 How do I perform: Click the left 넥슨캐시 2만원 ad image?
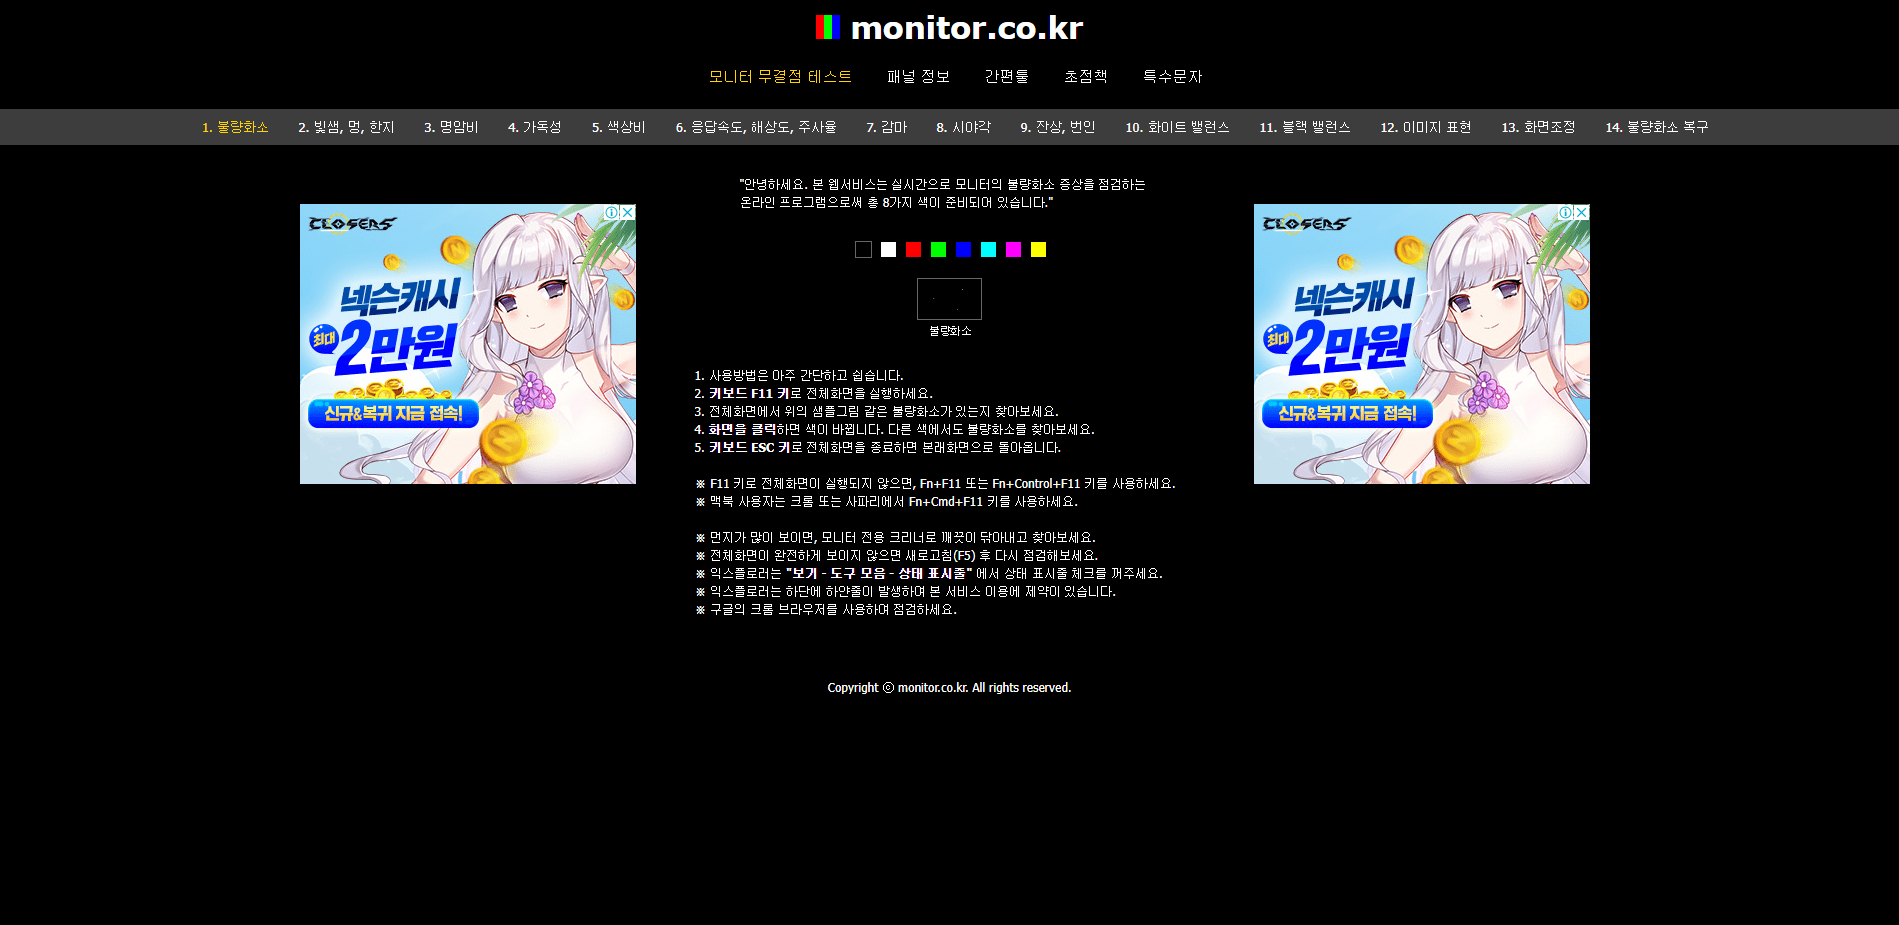tap(468, 344)
